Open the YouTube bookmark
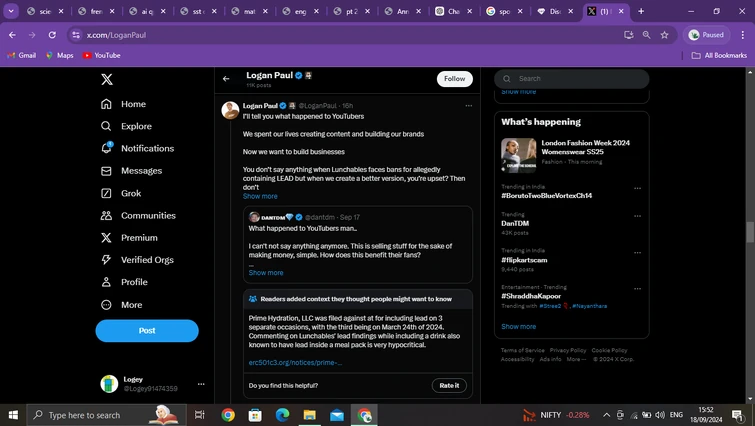The image size is (755, 426). tap(101, 55)
